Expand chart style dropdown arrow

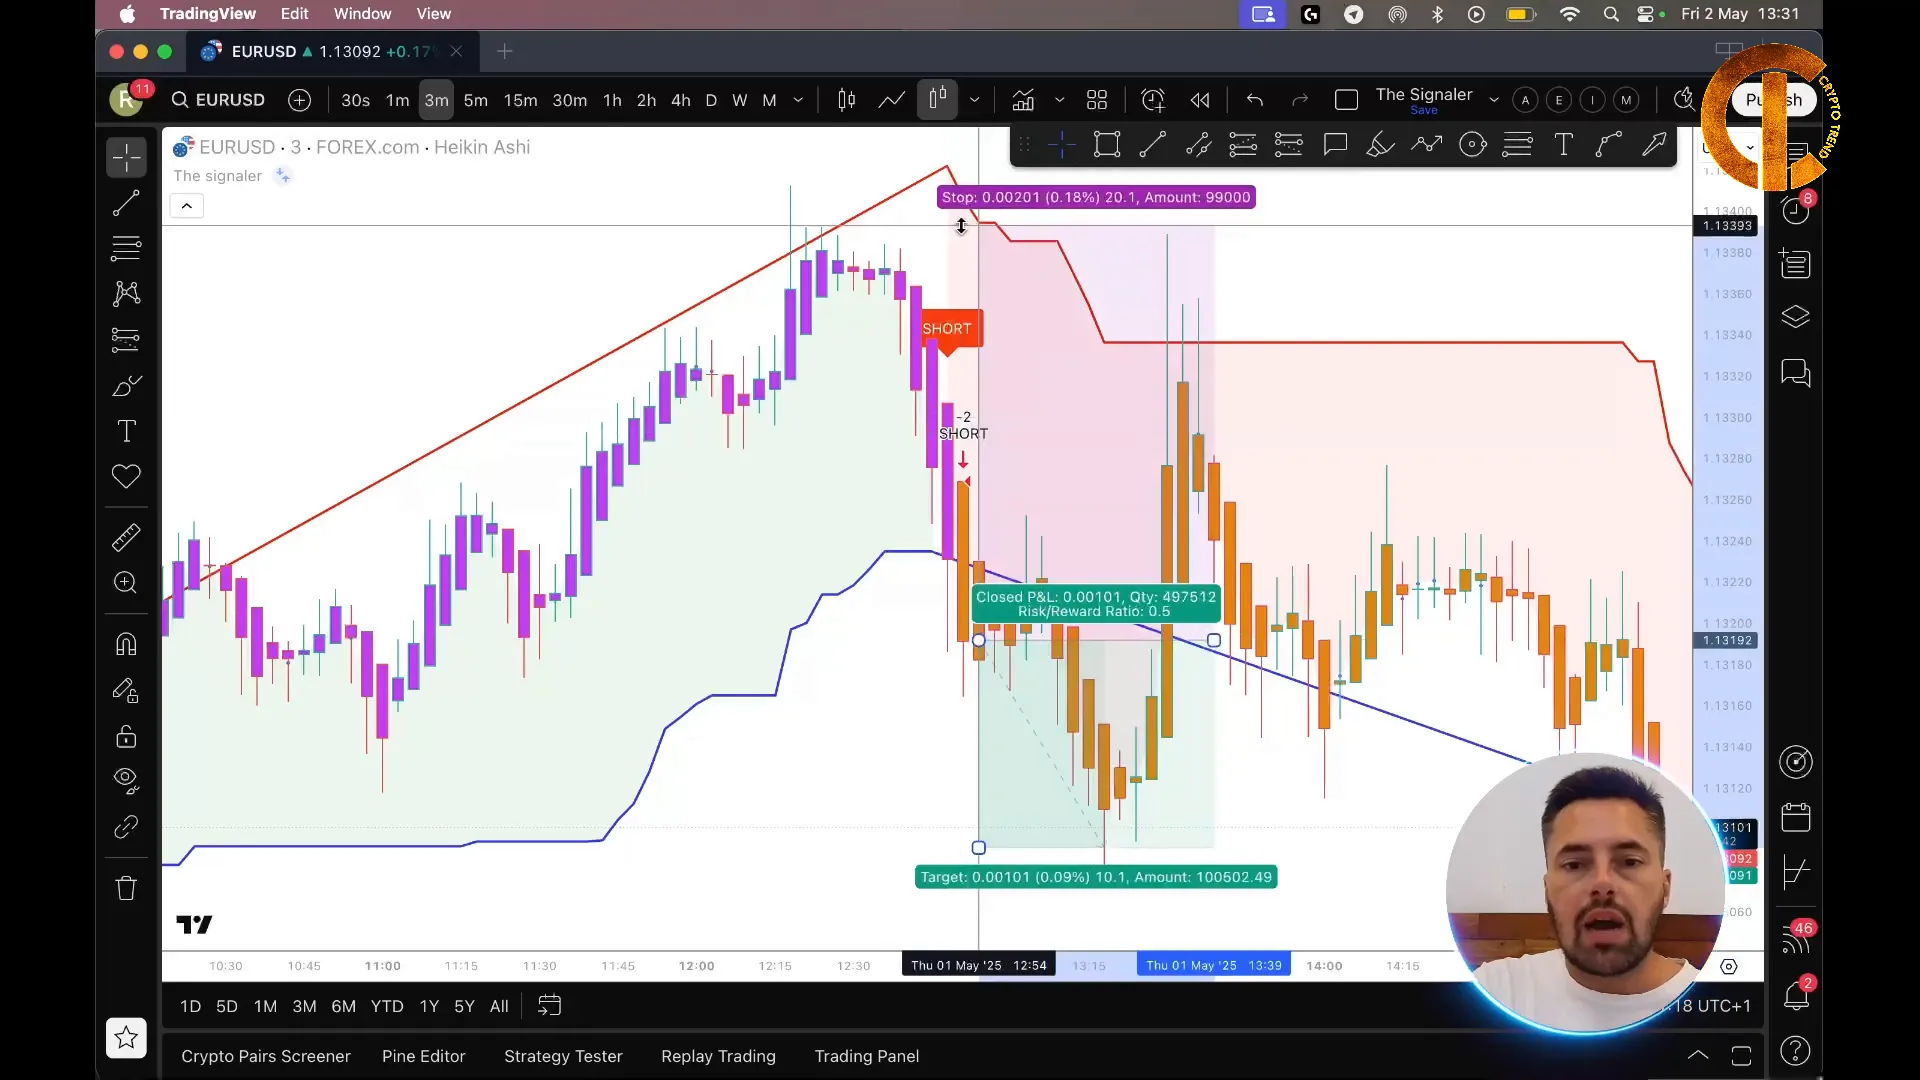[x=974, y=100]
